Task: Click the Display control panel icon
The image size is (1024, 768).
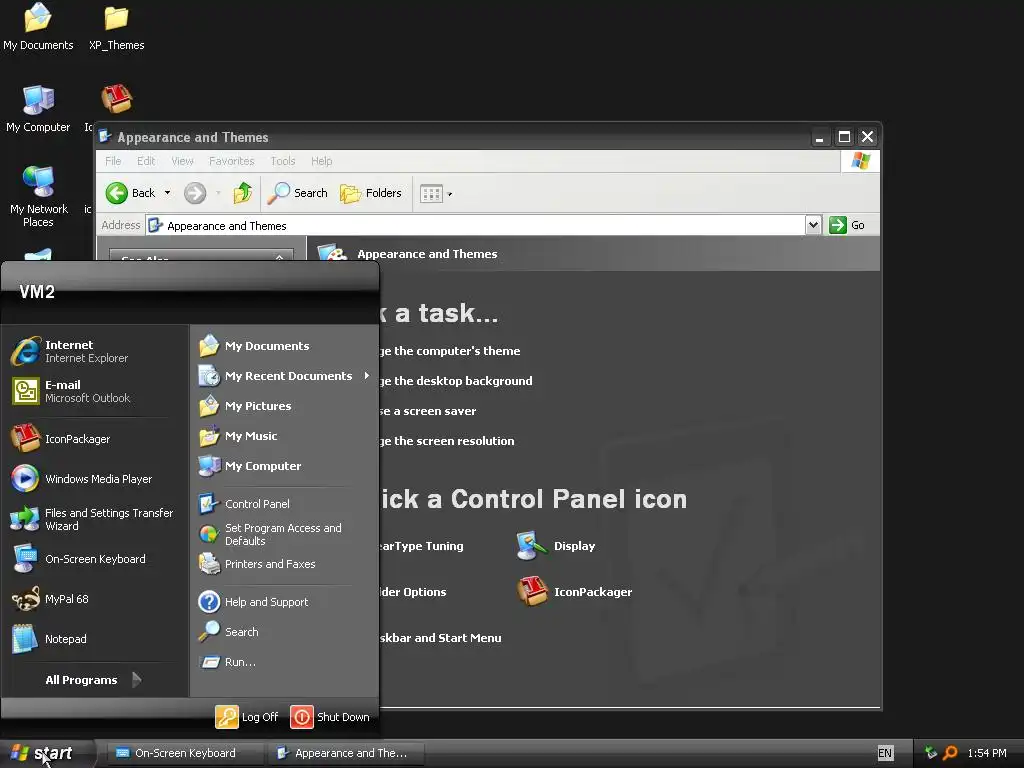Action: 556,546
